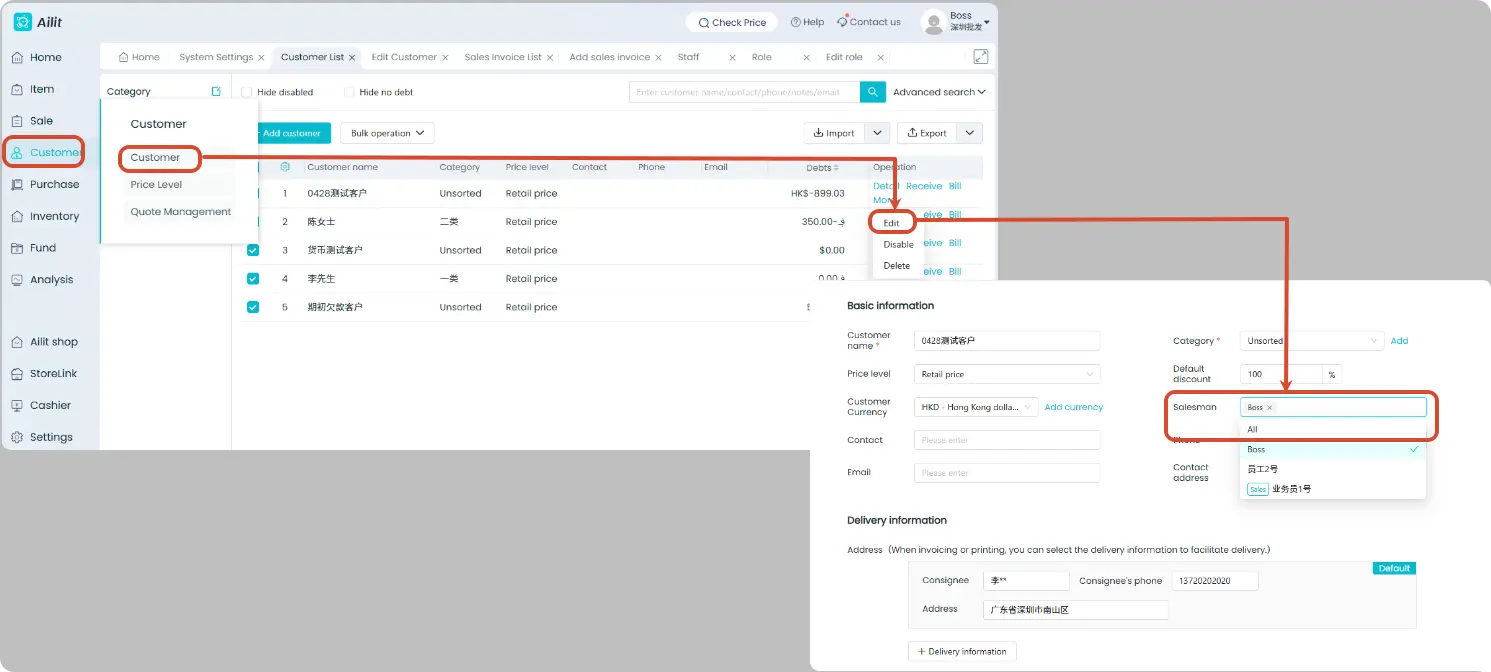
Task: Switch to the Edit role tab
Action: (844, 57)
